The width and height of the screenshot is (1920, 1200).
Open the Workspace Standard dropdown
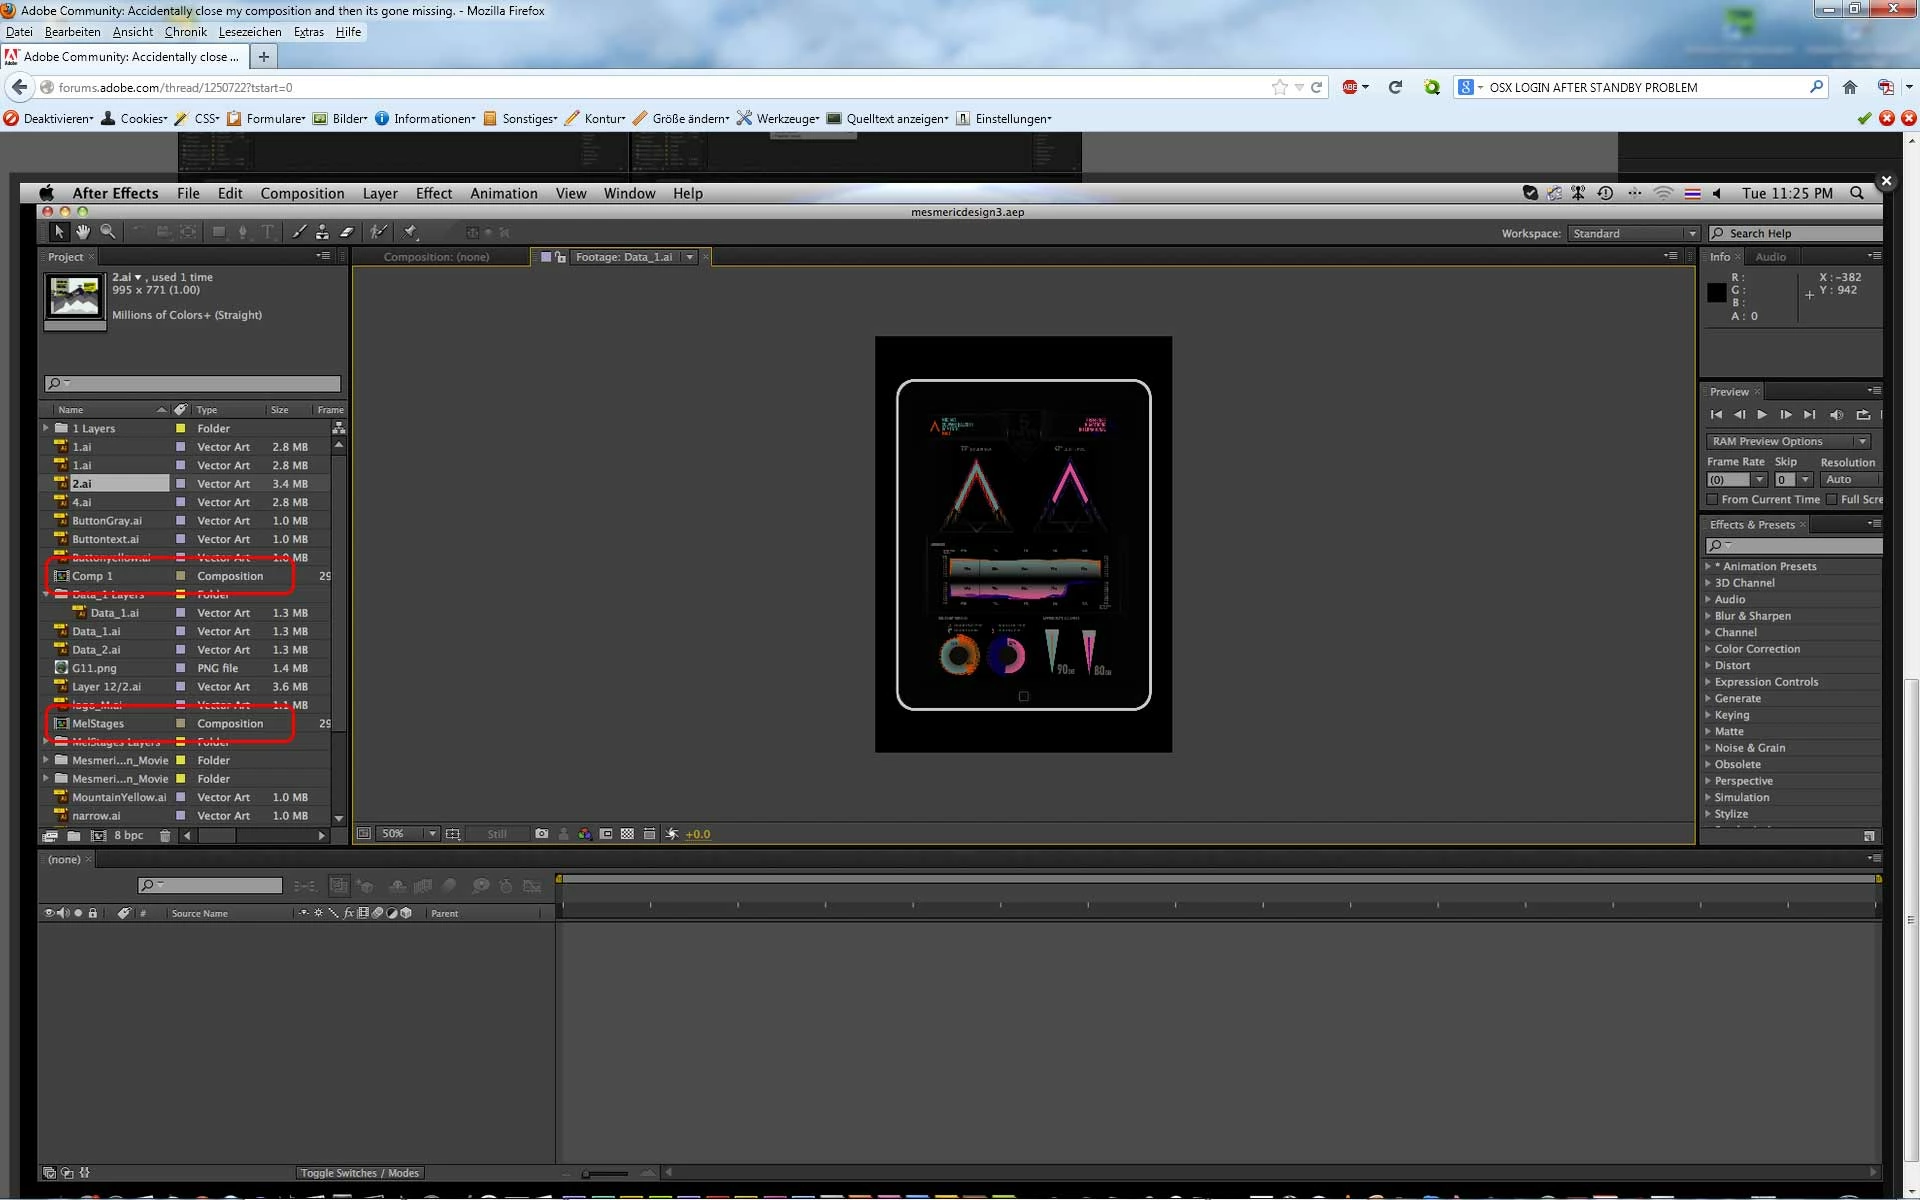click(x=1634, y=233)
